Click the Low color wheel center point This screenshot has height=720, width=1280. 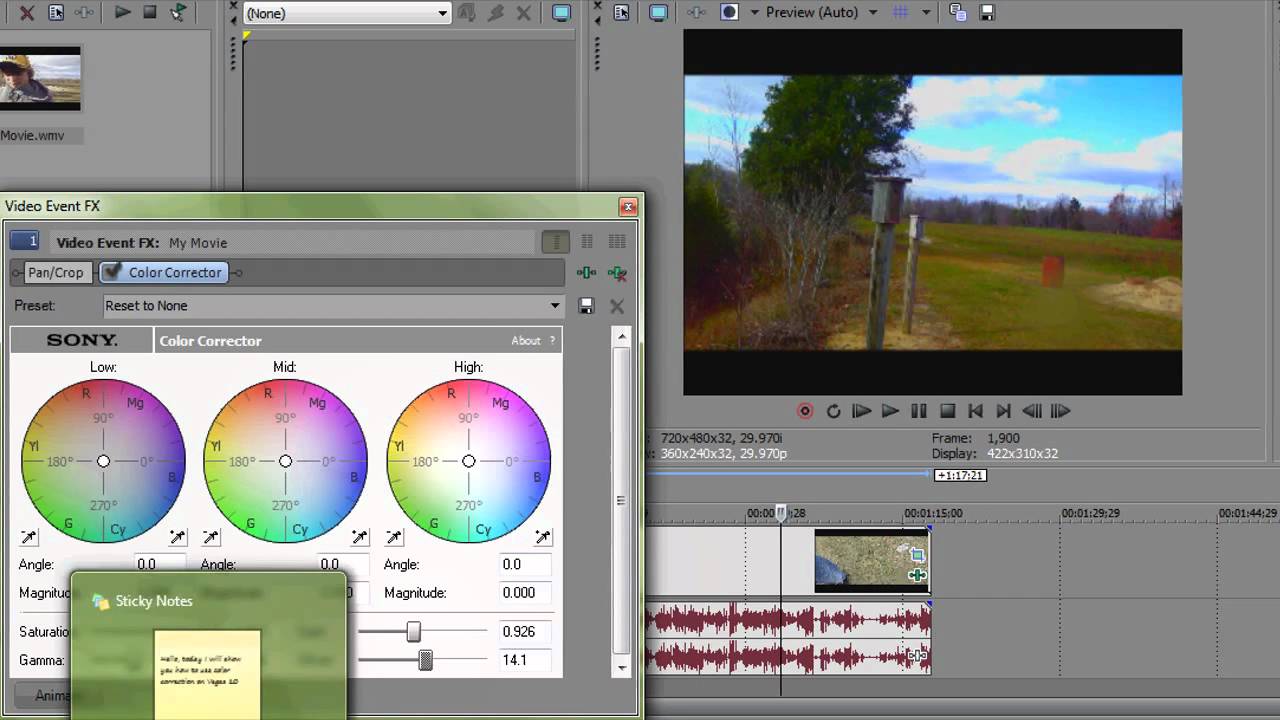103,461
